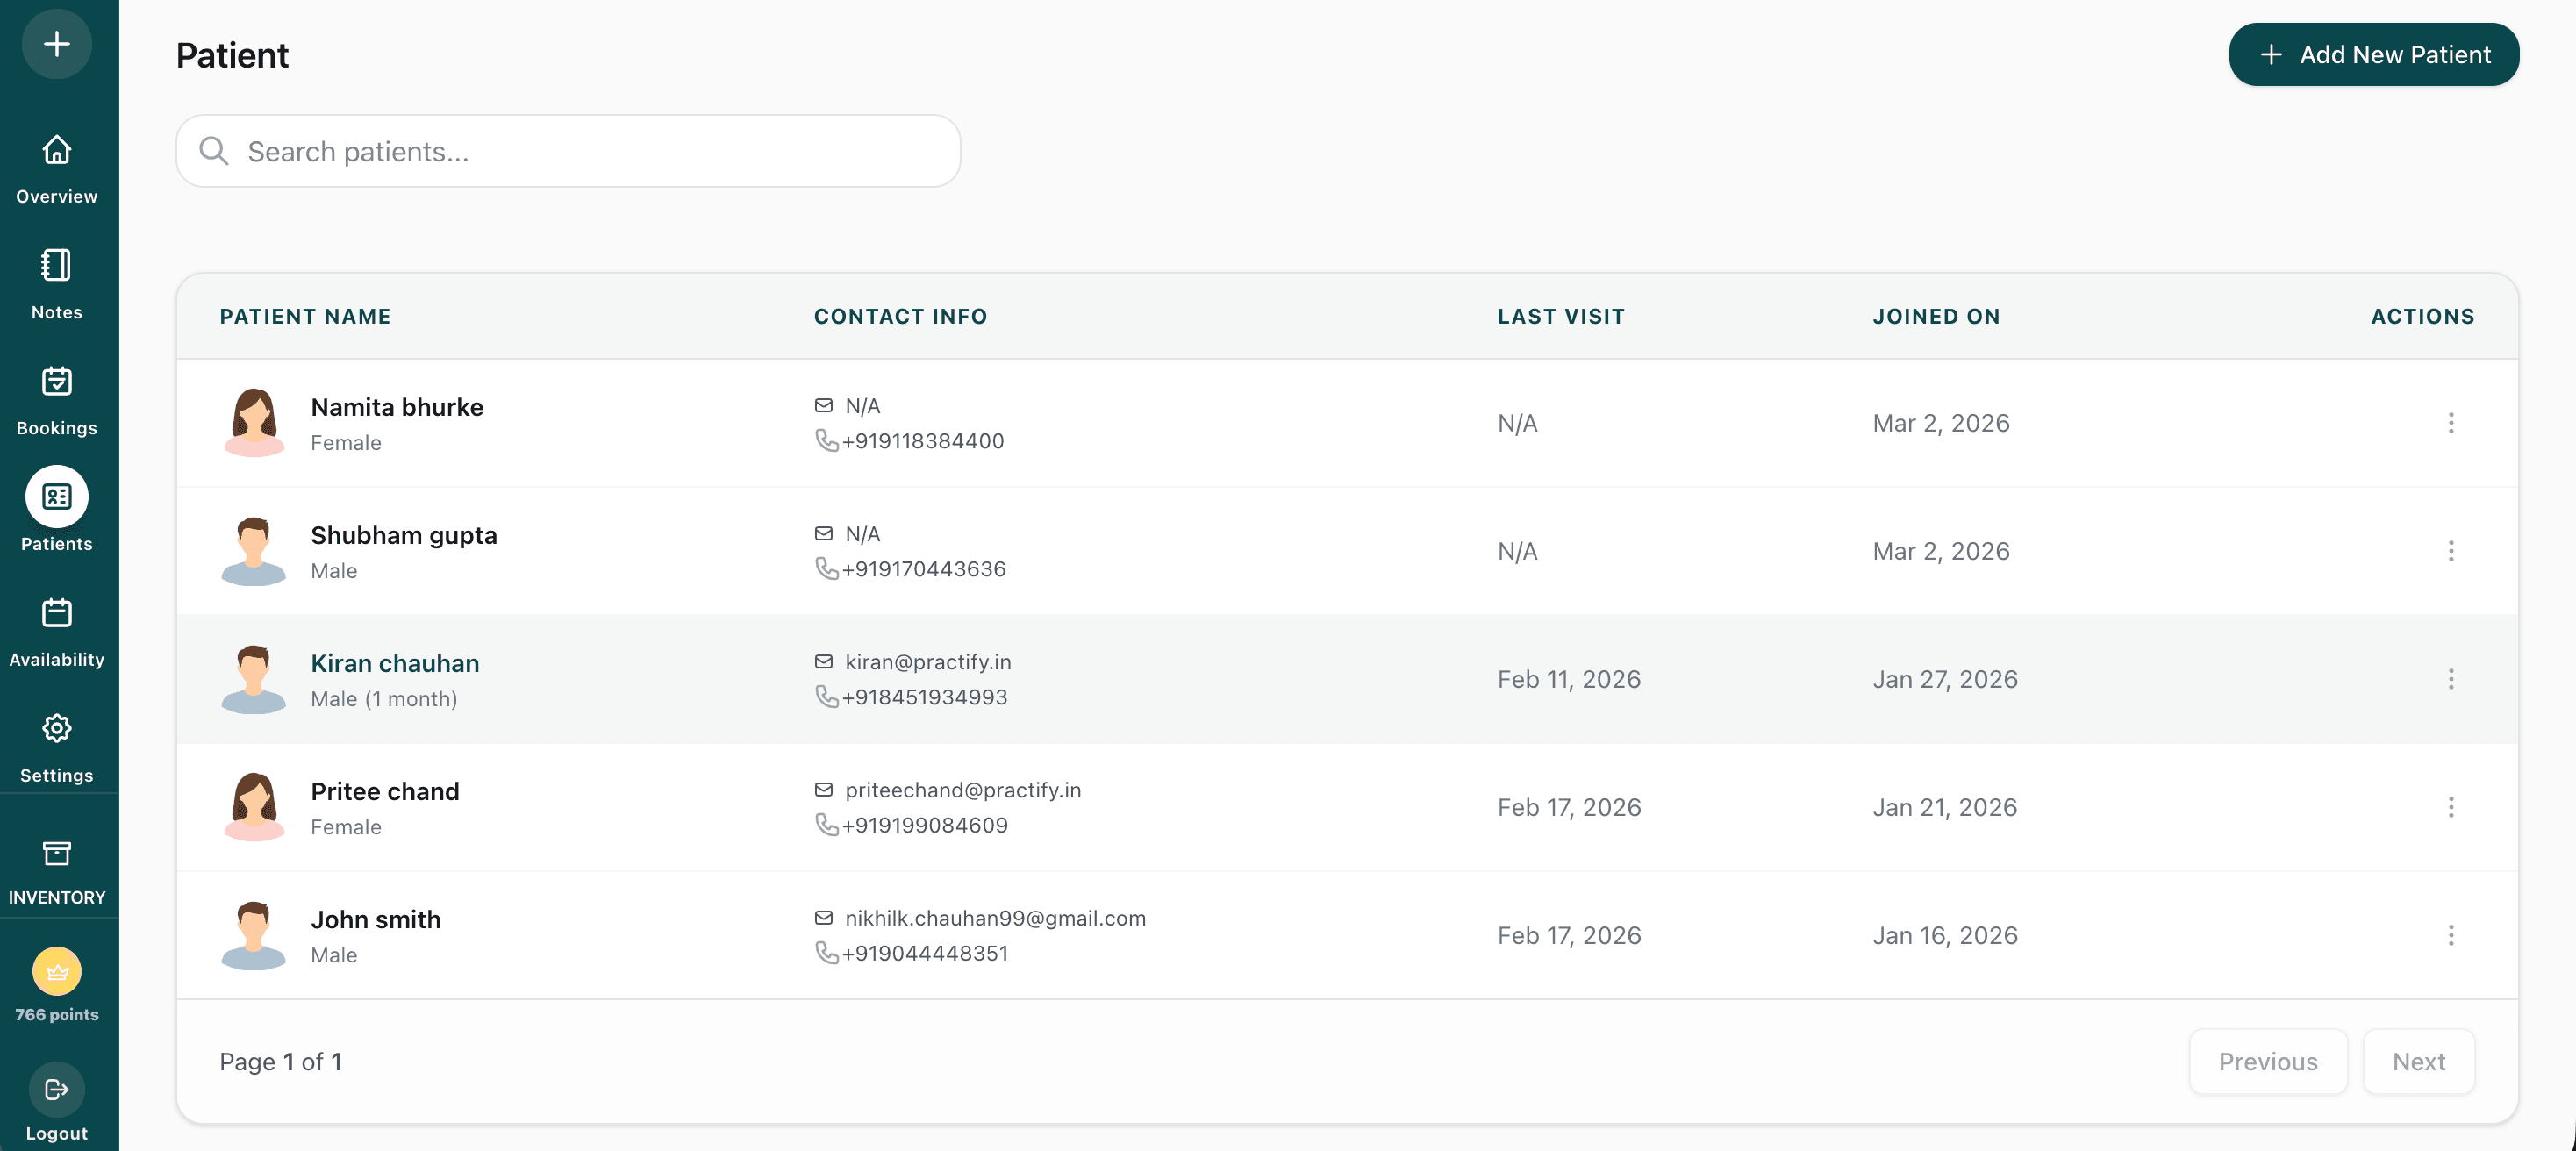This screenshot has height=1151, width=2576.
Task: Open the Notes section icon
Action: [56, 266]
